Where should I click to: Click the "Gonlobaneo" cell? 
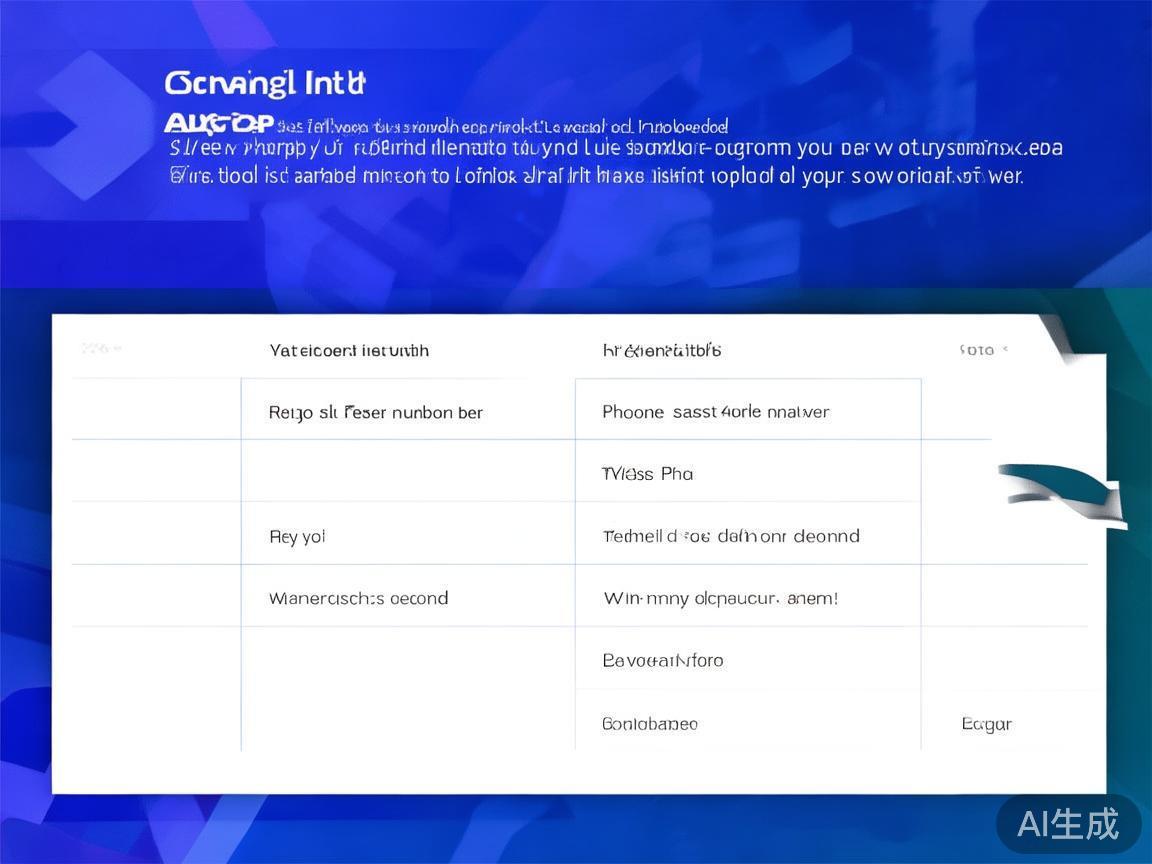click(650, 724)
